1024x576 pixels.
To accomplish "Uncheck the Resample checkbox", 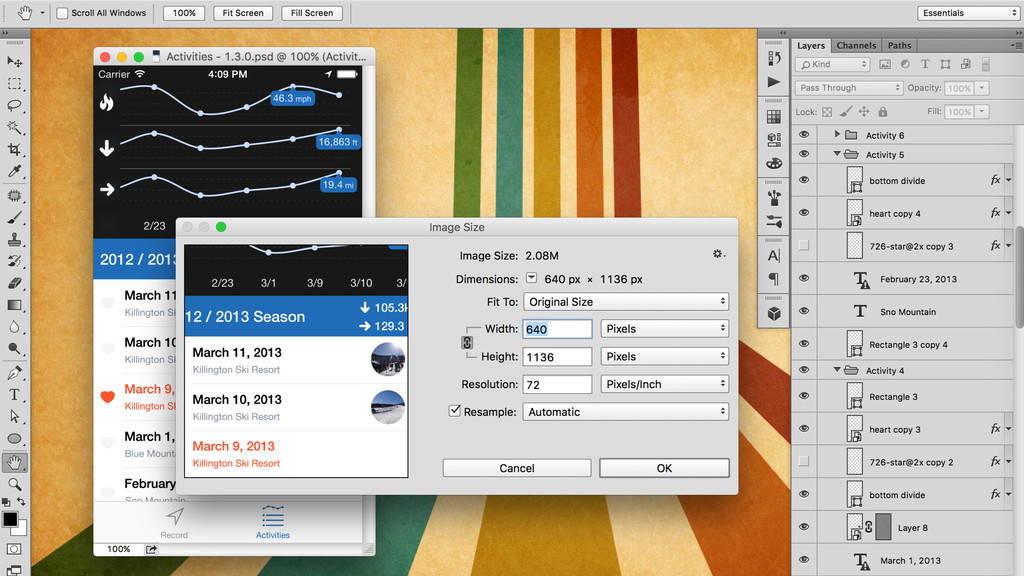I will tap(455, 411).
